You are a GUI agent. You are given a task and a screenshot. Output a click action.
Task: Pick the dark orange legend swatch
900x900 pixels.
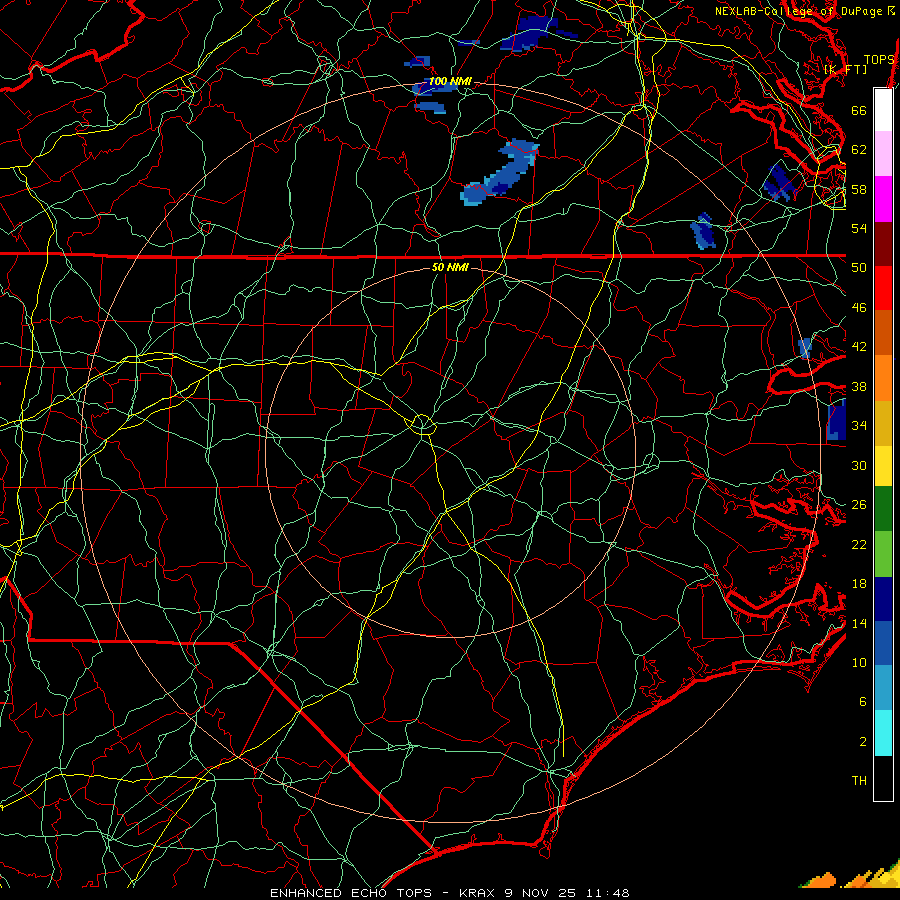tap(883, 332)
